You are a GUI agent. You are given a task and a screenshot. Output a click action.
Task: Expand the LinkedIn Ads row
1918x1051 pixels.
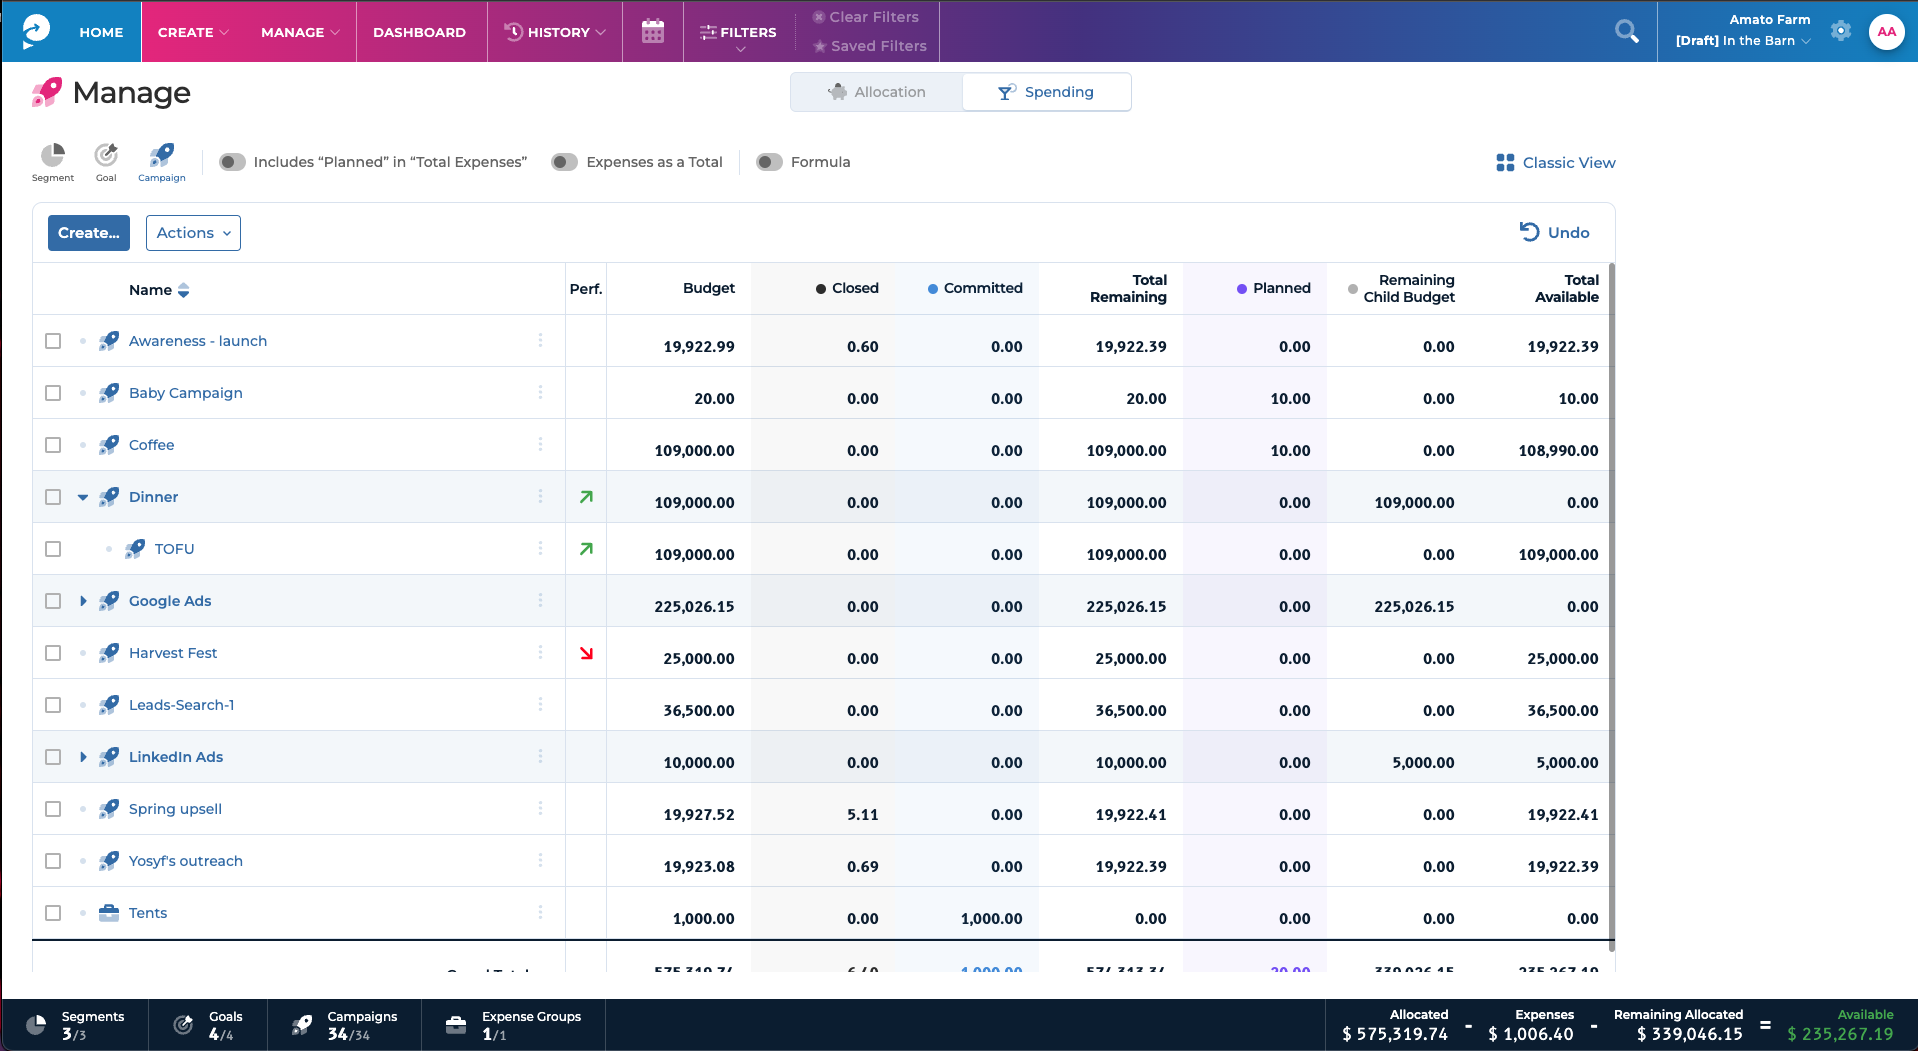(83, 757)
